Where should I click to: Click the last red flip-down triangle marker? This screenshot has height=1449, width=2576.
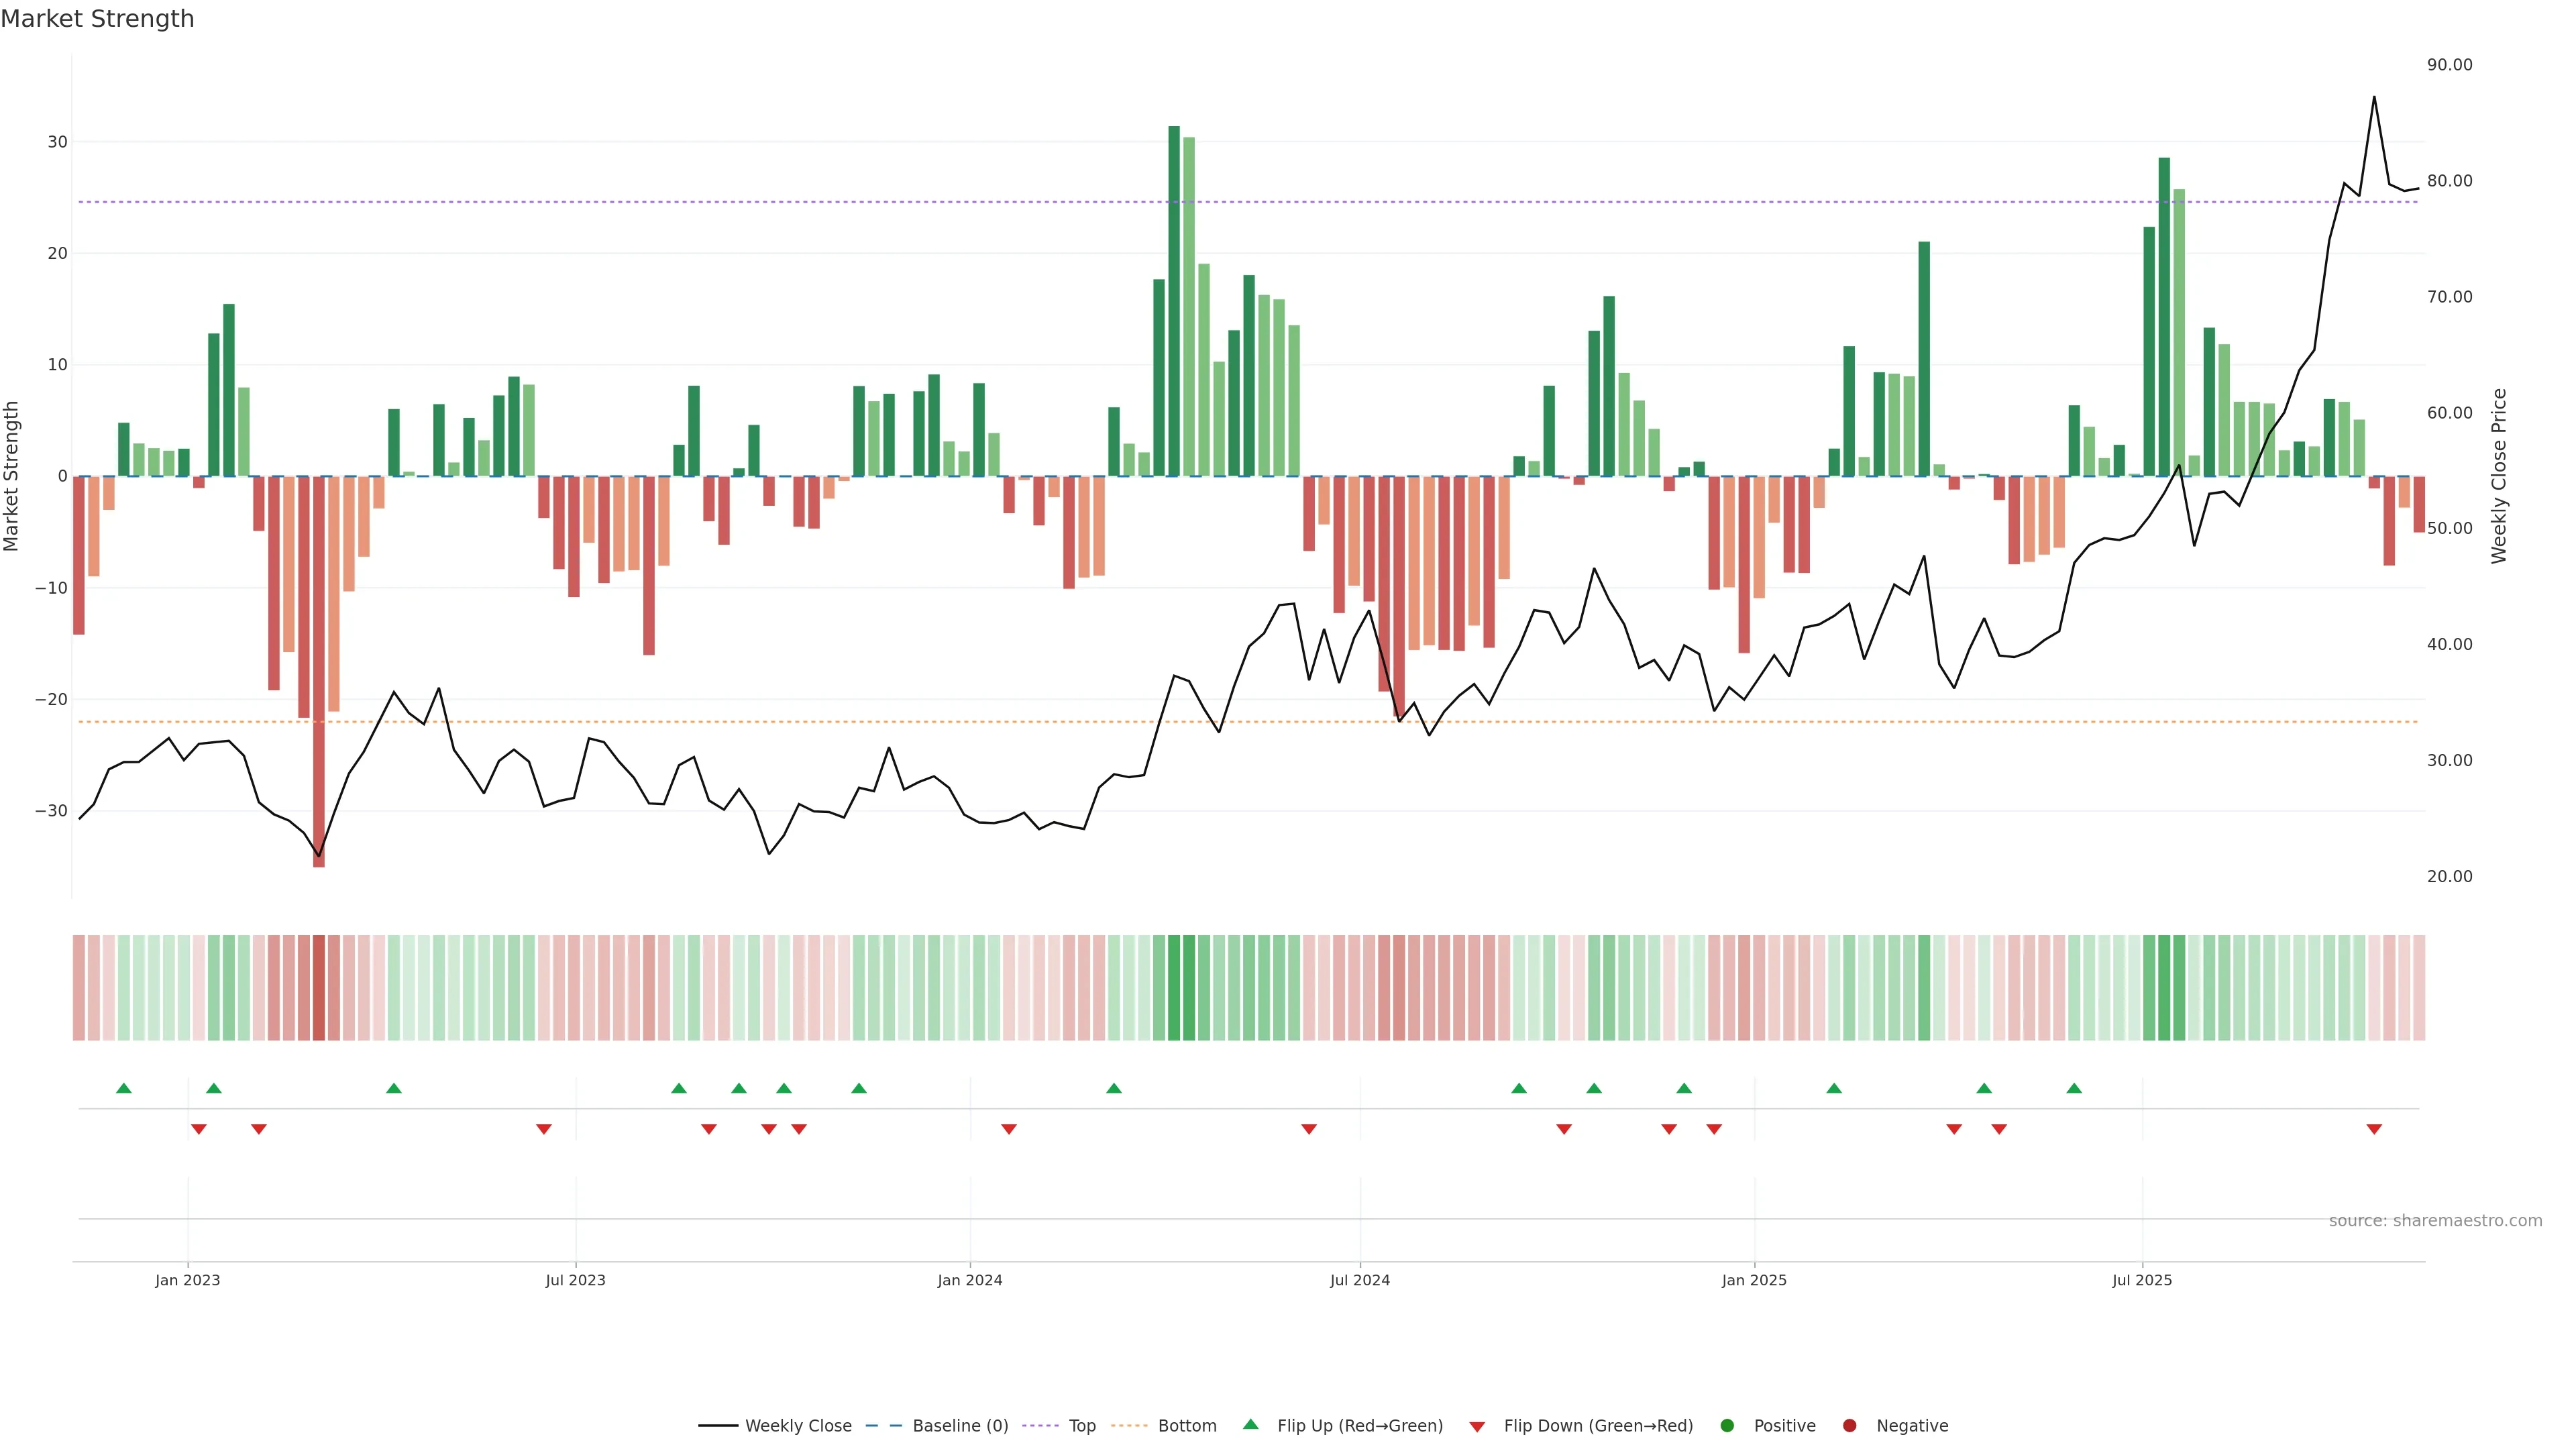(x=2374, y=1129)
